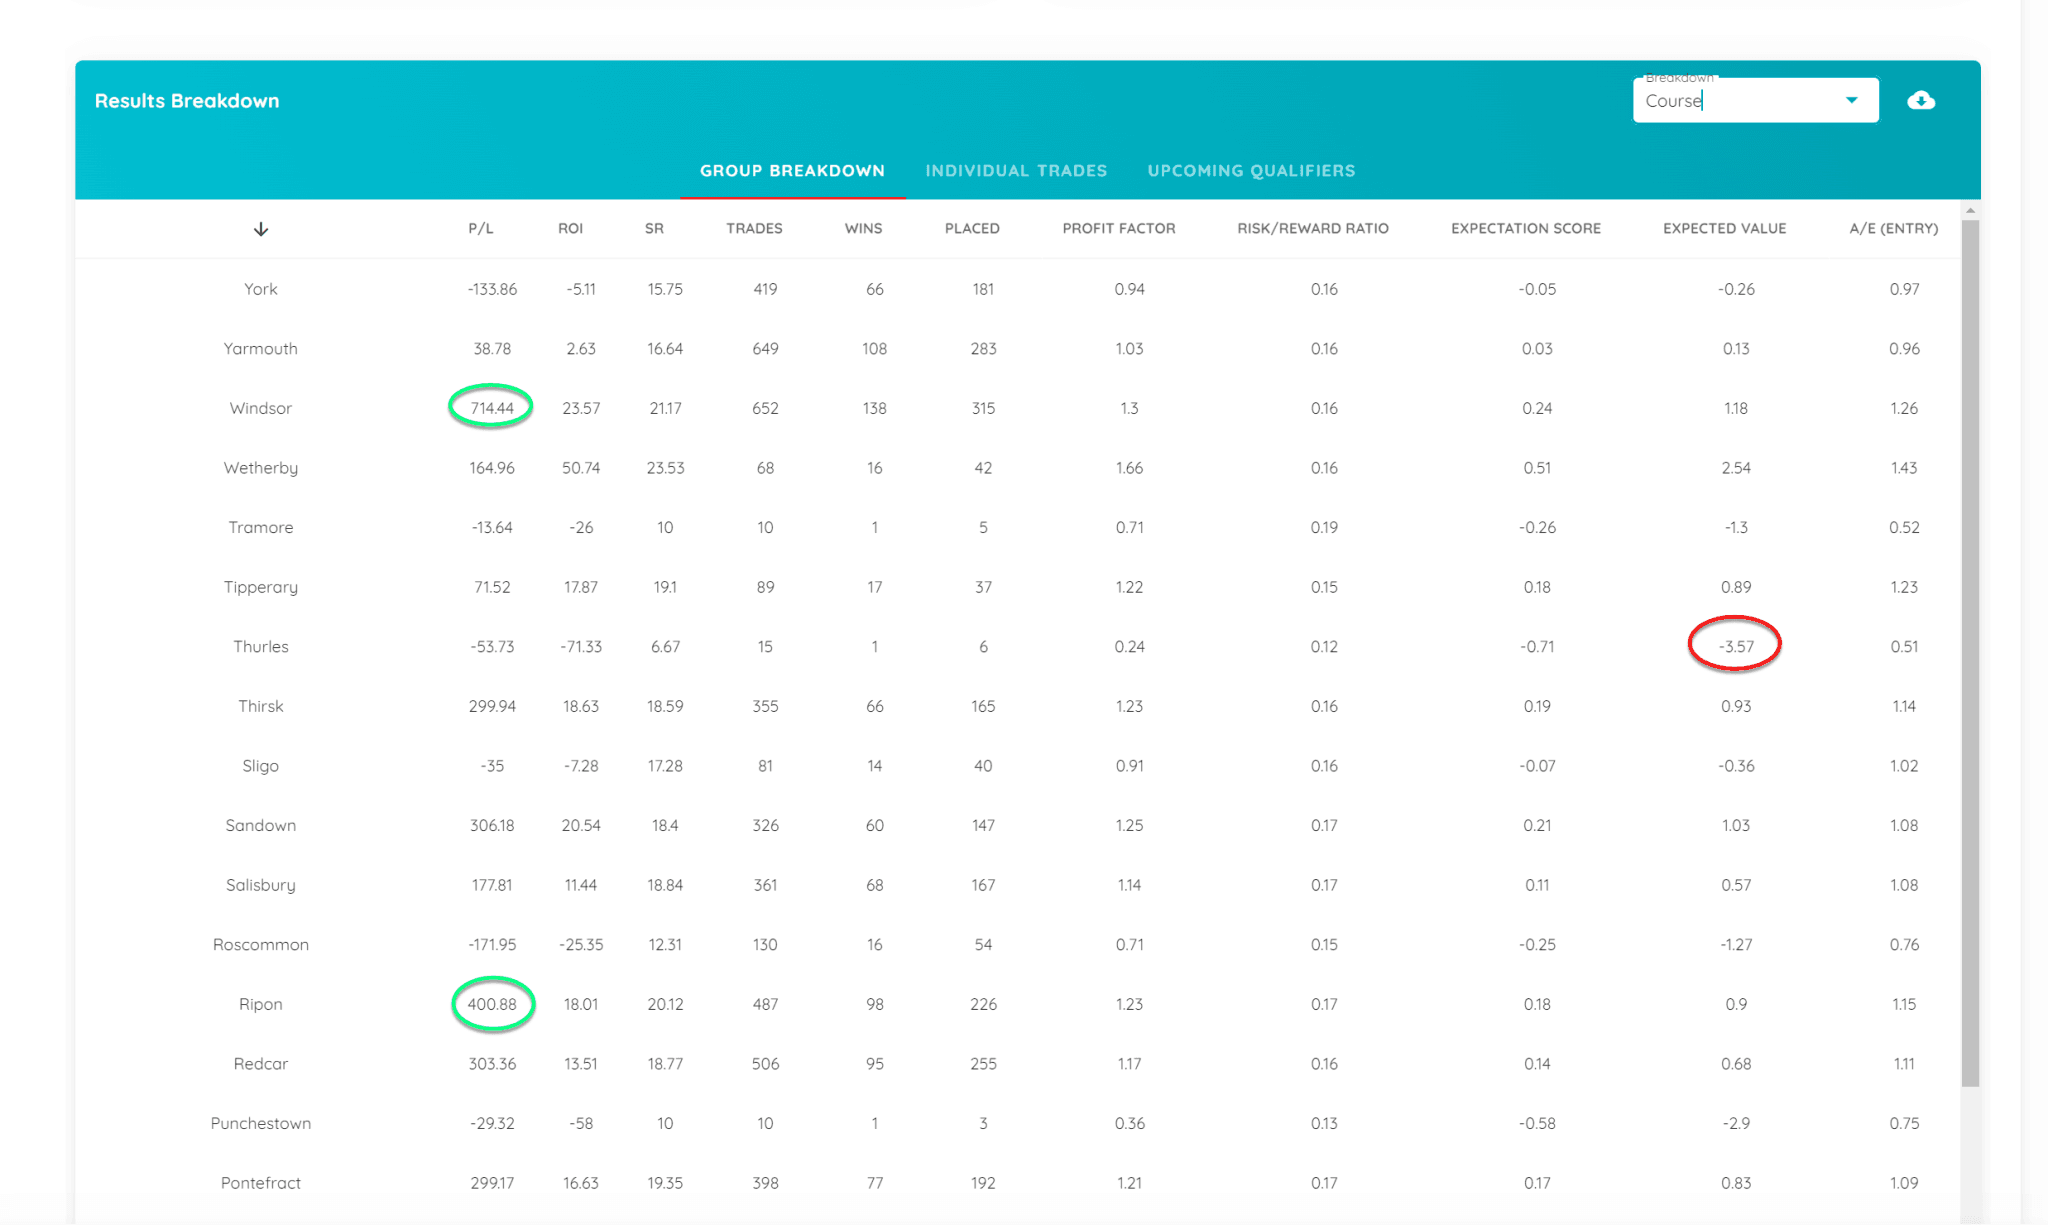The height and width of the screenshot is (1225, 2048).
Task: Sort by A/E (Entry) header
Action: 1893,228
